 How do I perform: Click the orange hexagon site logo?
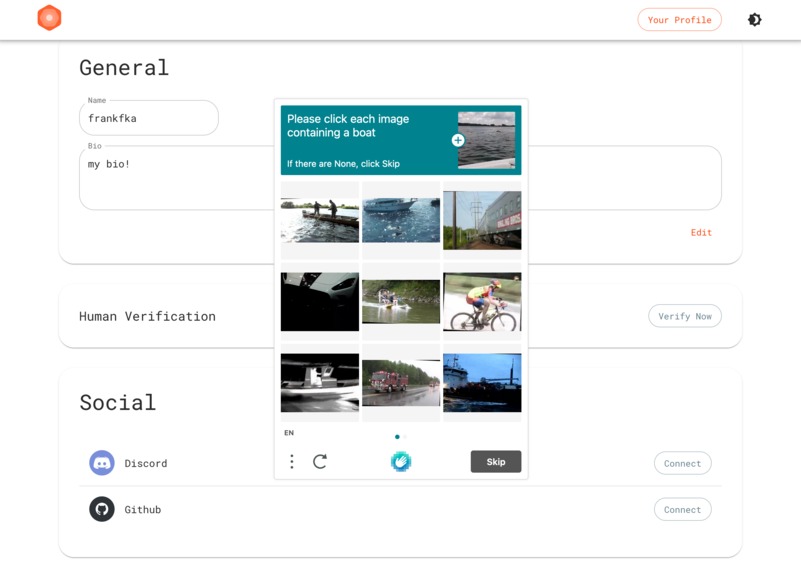pyautogui.click(x=50, y=18)
